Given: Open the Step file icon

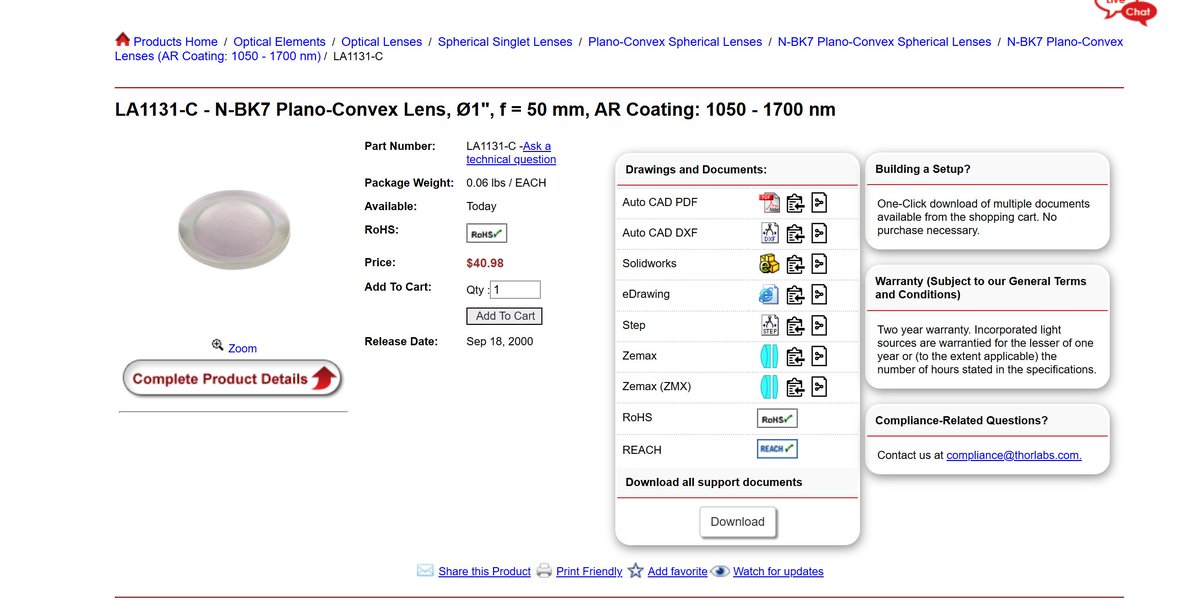Looking at the screenshot, I should point(770,325).
